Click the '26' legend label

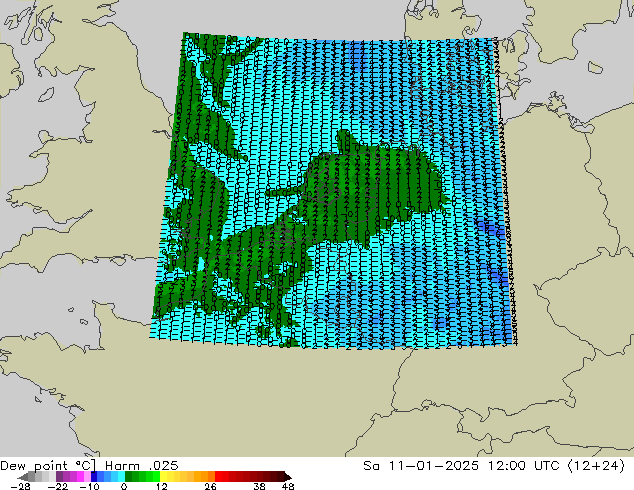tap(210, 486)
